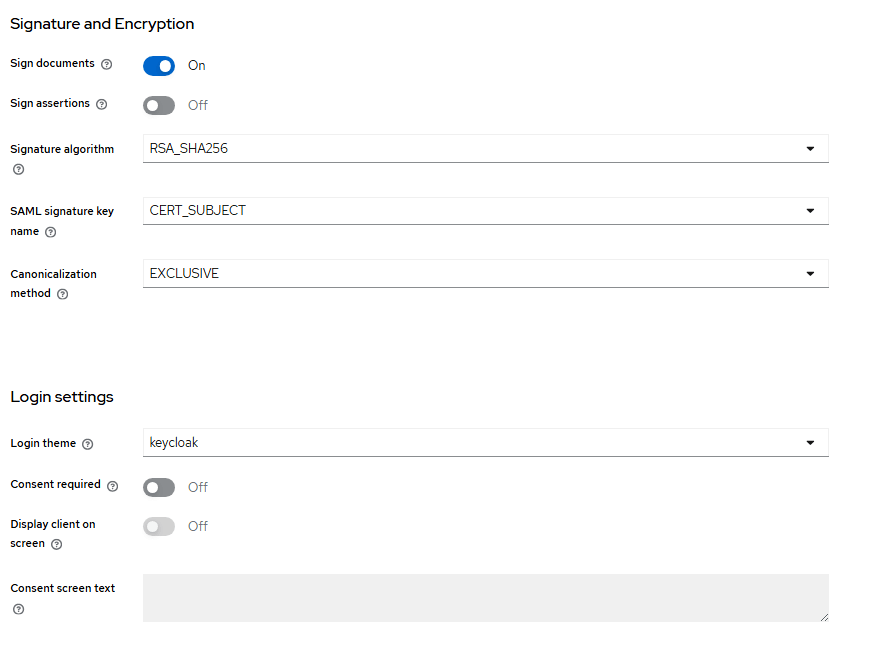Screen dimensions: 885x671
Task: Turn on the Consent required switch
Action: [159, 487]
